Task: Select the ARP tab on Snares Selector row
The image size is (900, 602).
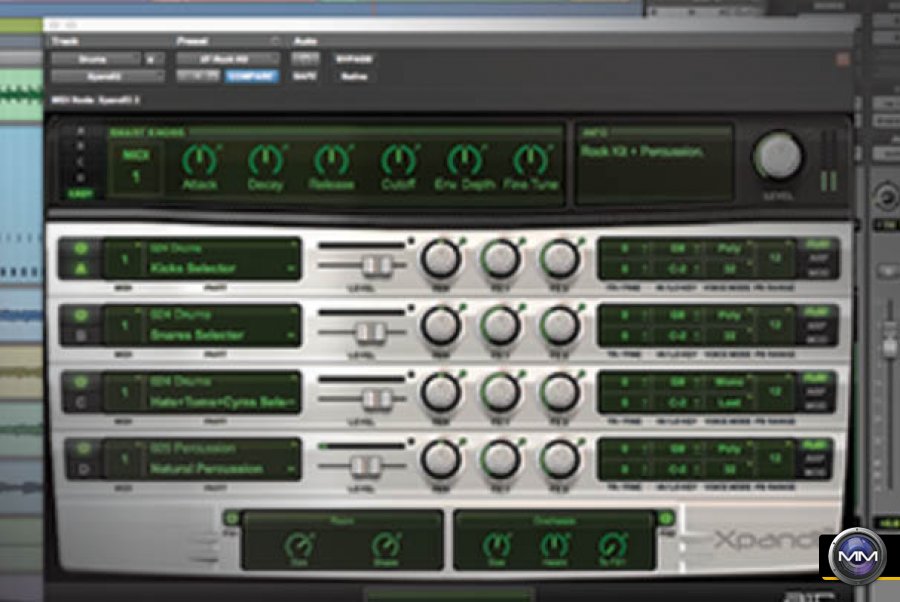Action: point(817,325)
